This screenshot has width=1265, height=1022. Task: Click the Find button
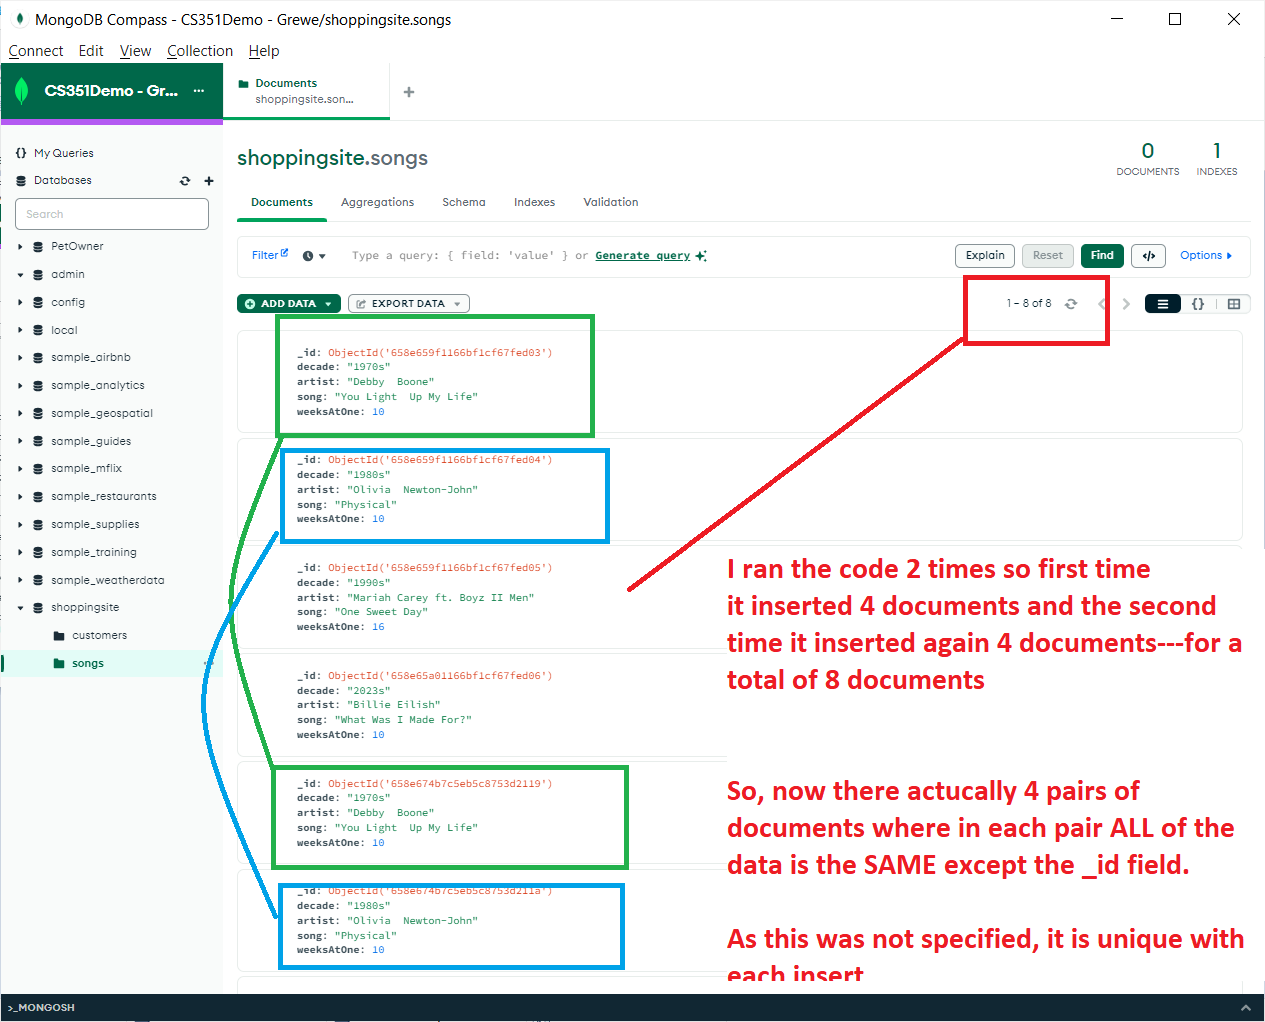click(1102, 256)
